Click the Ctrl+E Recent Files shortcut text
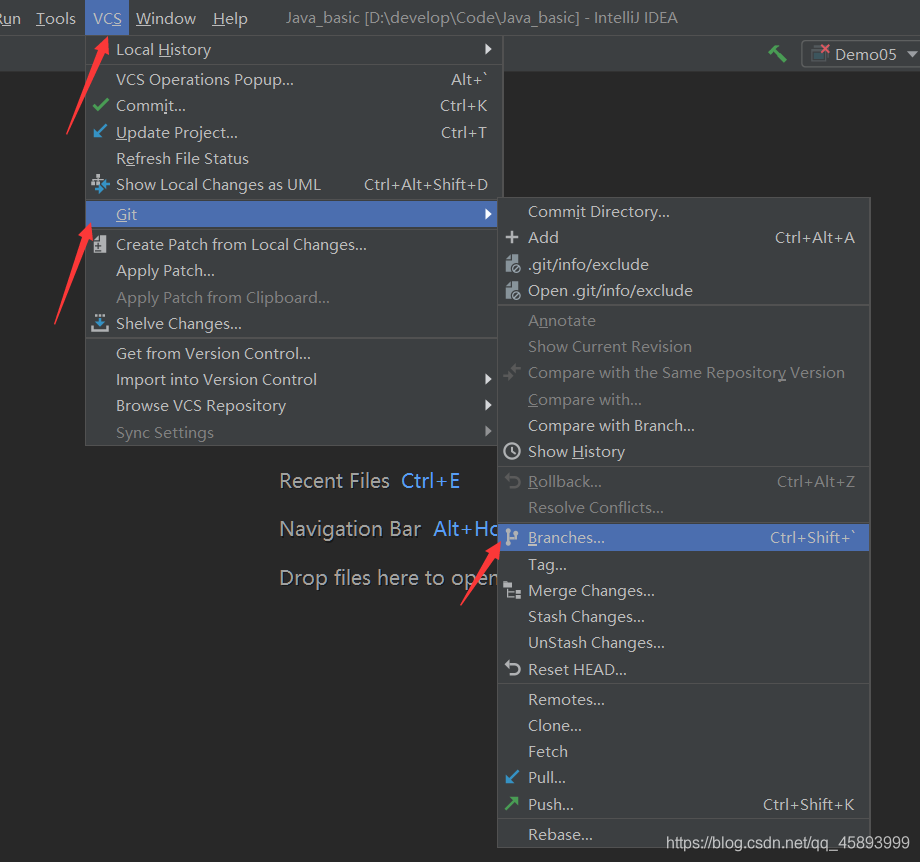Viewport: 920px width, 862px height. tap(430, 481)
